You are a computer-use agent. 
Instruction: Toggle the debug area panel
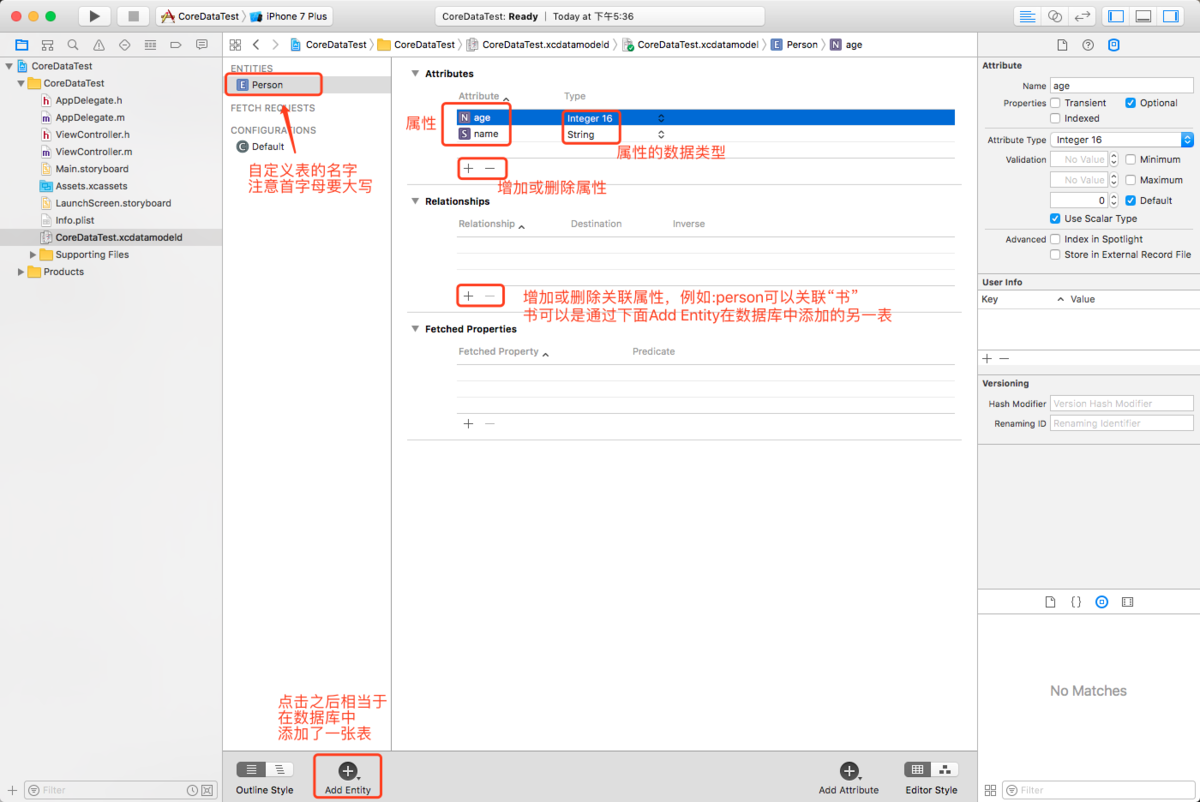[1144, 16]
